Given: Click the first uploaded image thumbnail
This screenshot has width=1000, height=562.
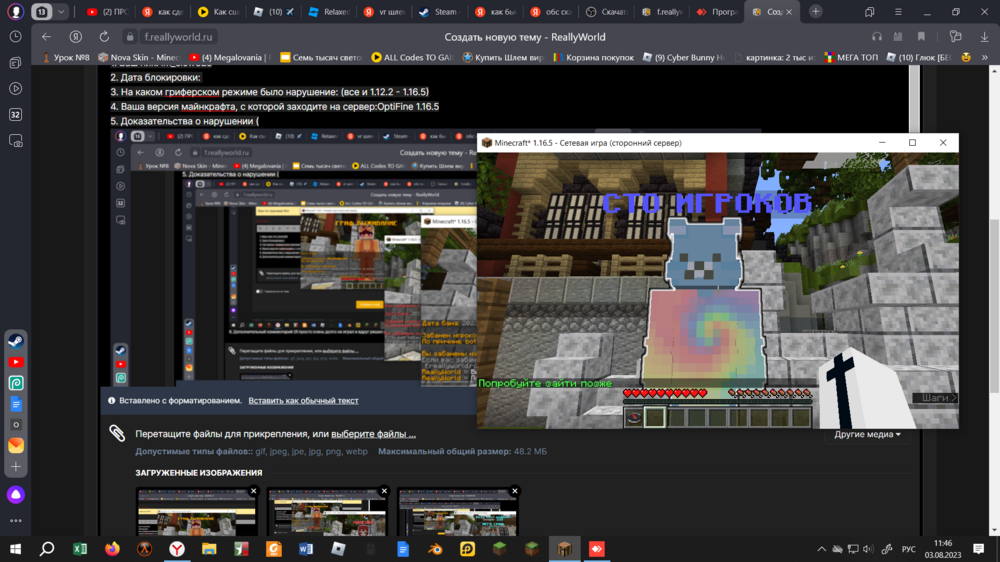Looking at the screenshot, I should coord(196,512).
